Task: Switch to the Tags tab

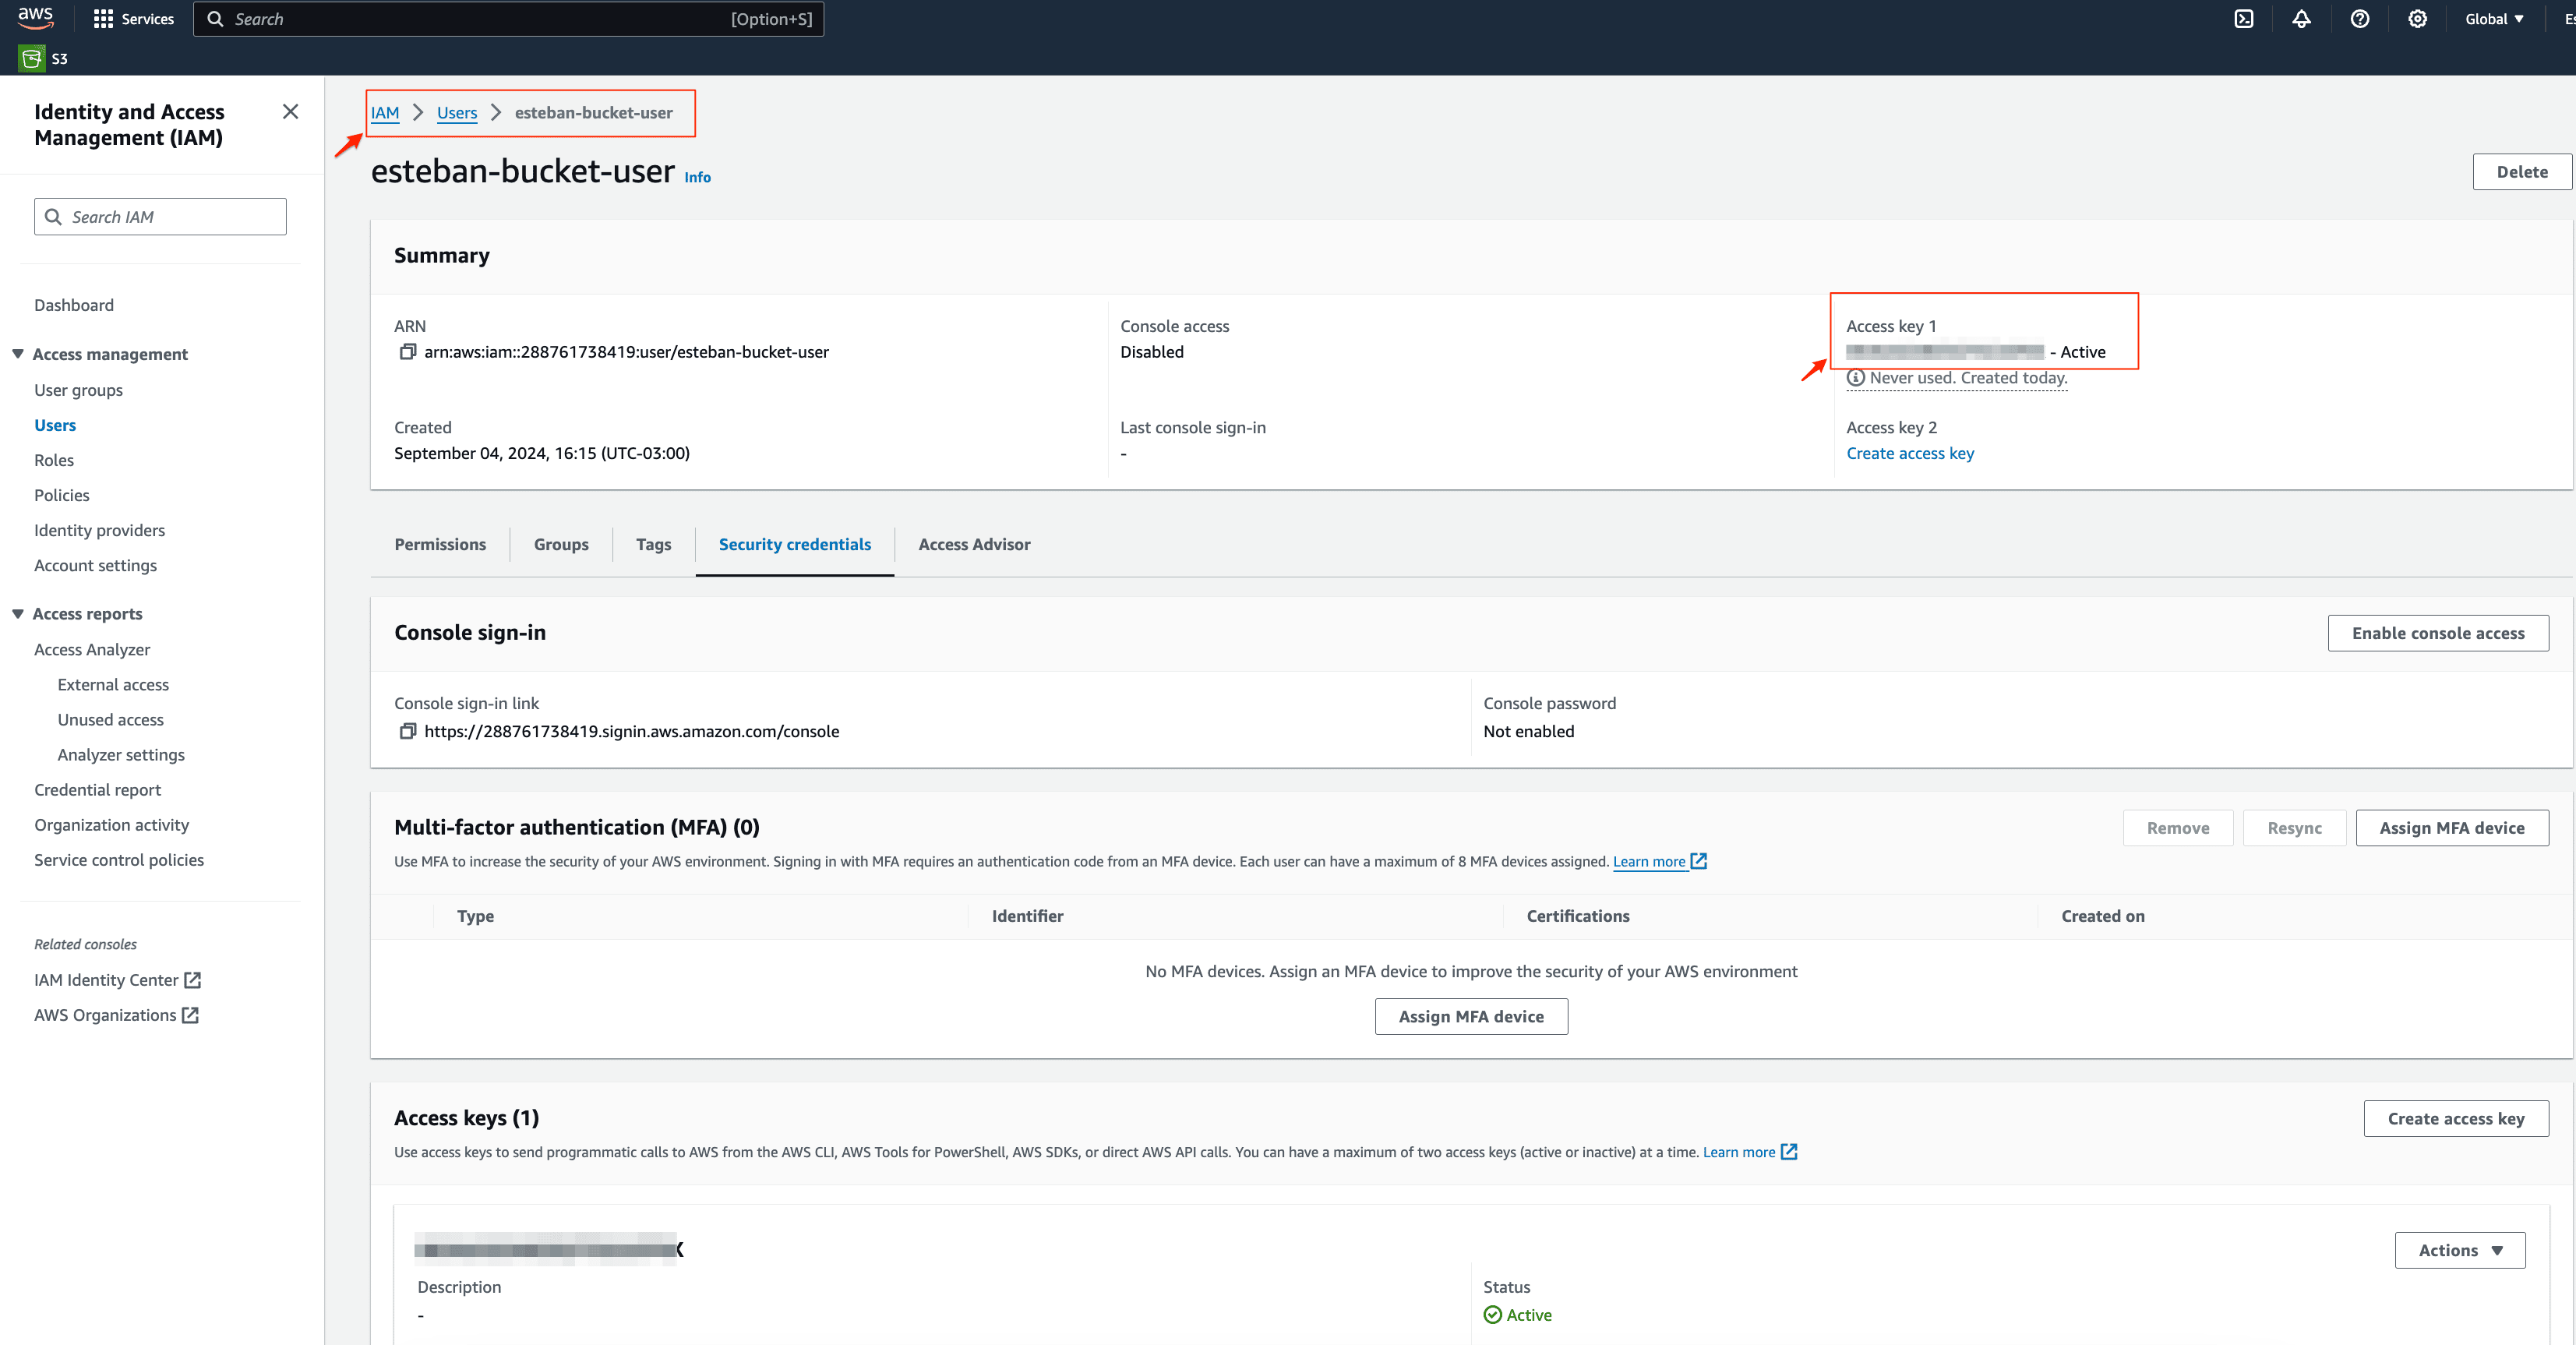Action: pos(653,544)
